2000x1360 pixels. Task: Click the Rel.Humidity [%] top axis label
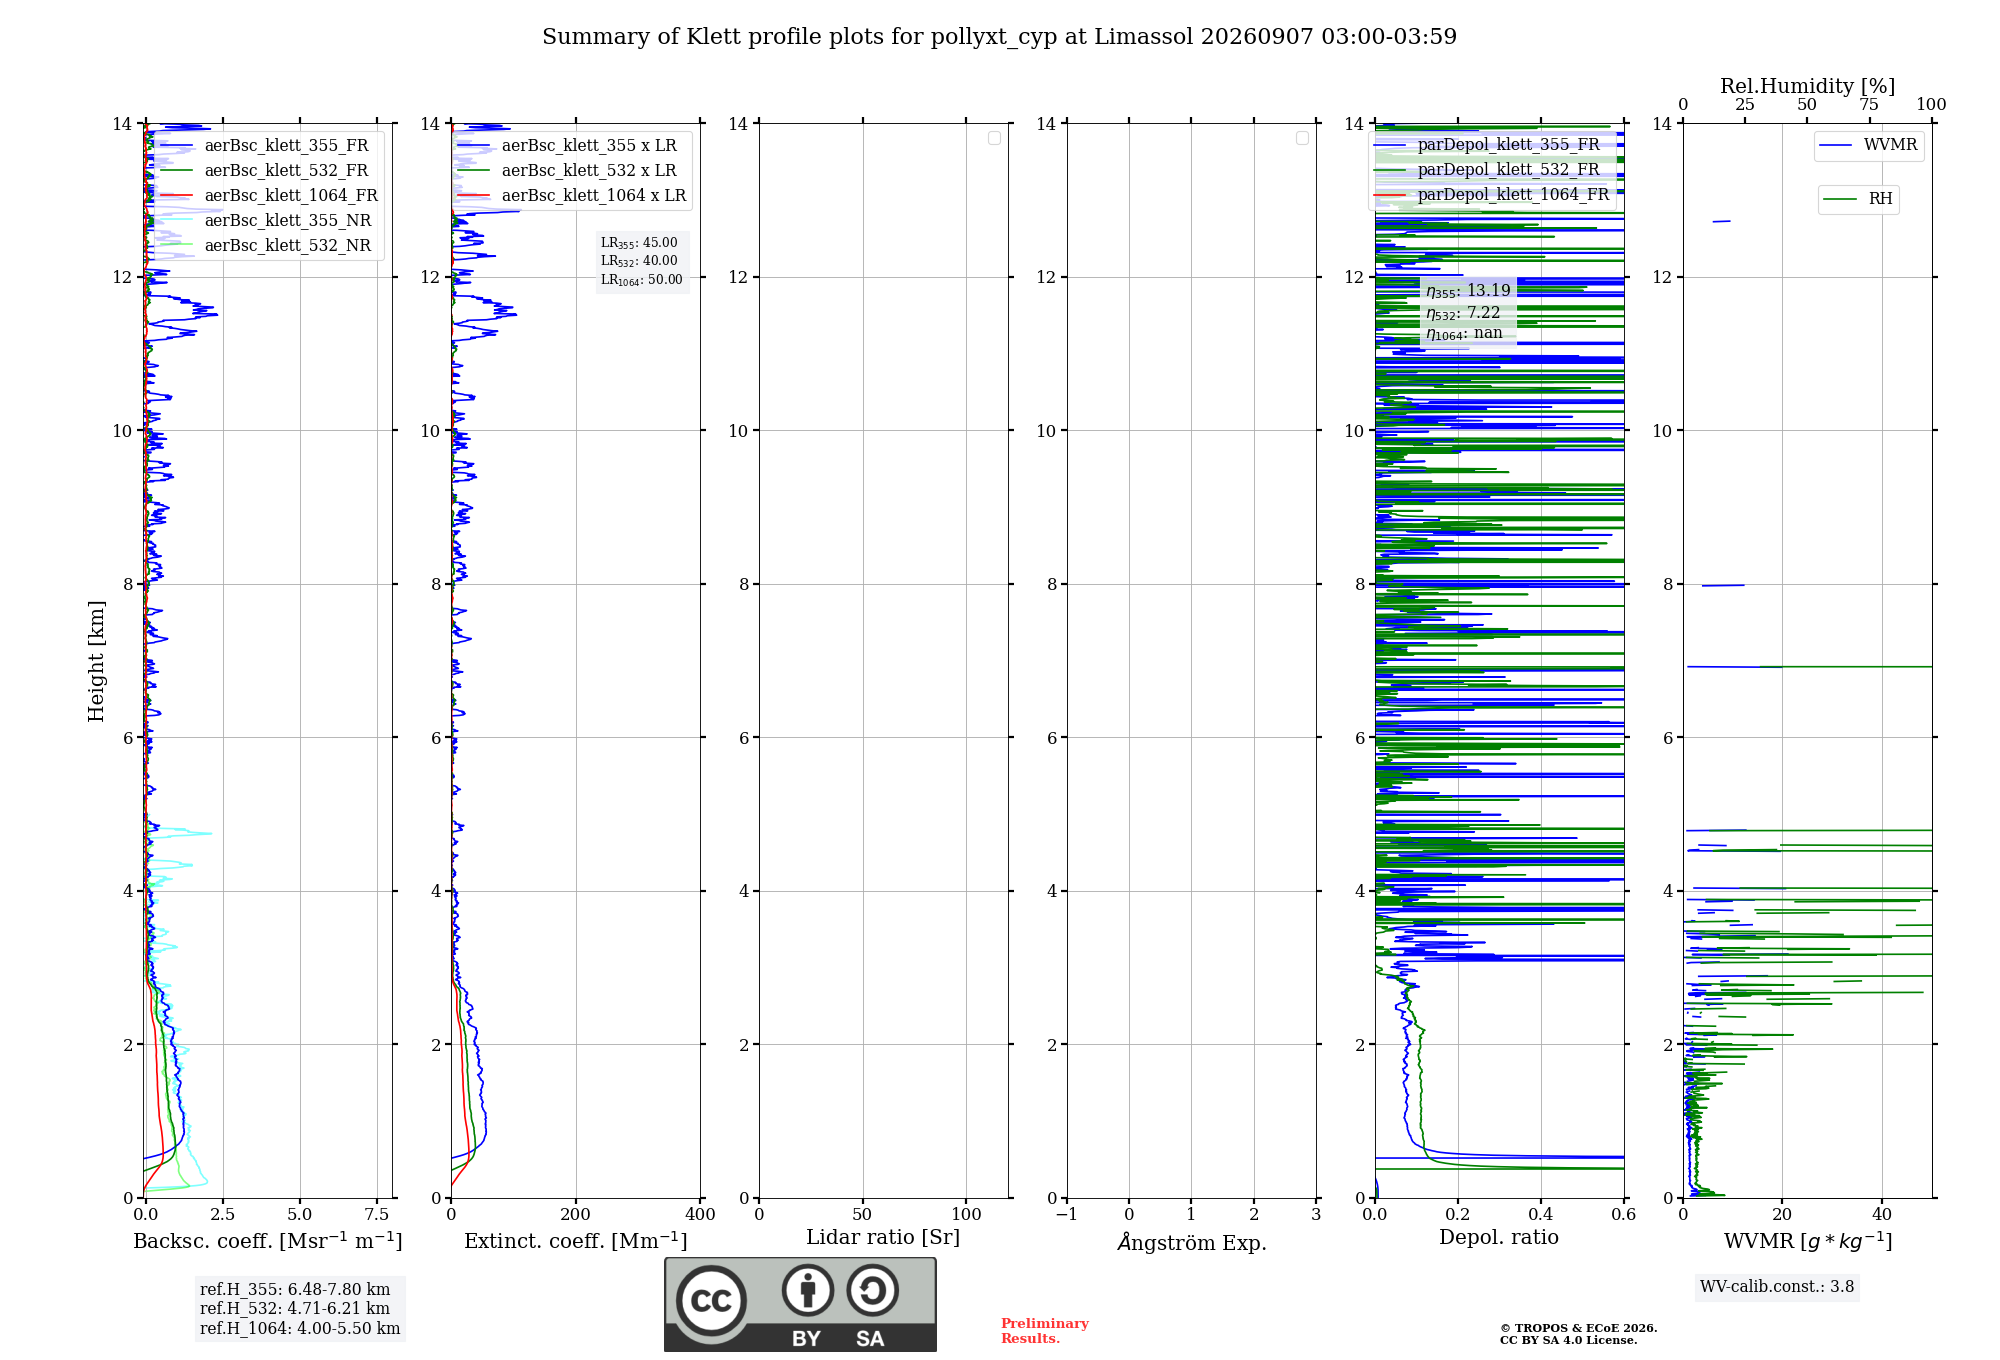1807,86
